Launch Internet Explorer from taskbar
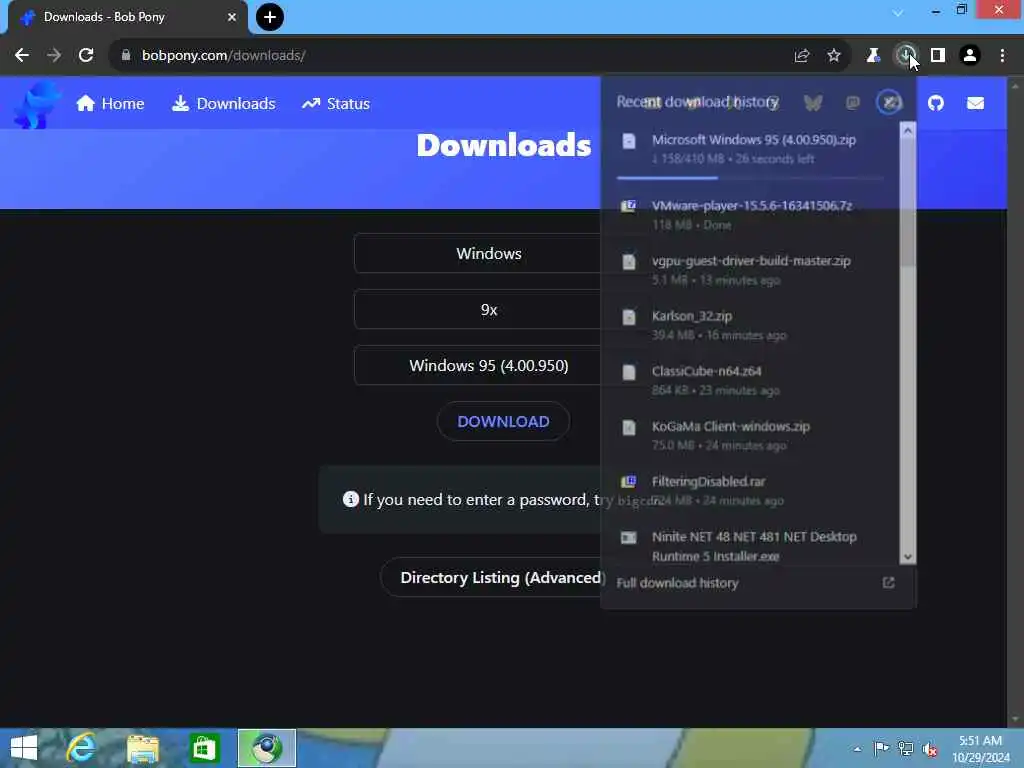Image resolution: width=1024 pixels, height=768 pixels. (x=82, y=748)
